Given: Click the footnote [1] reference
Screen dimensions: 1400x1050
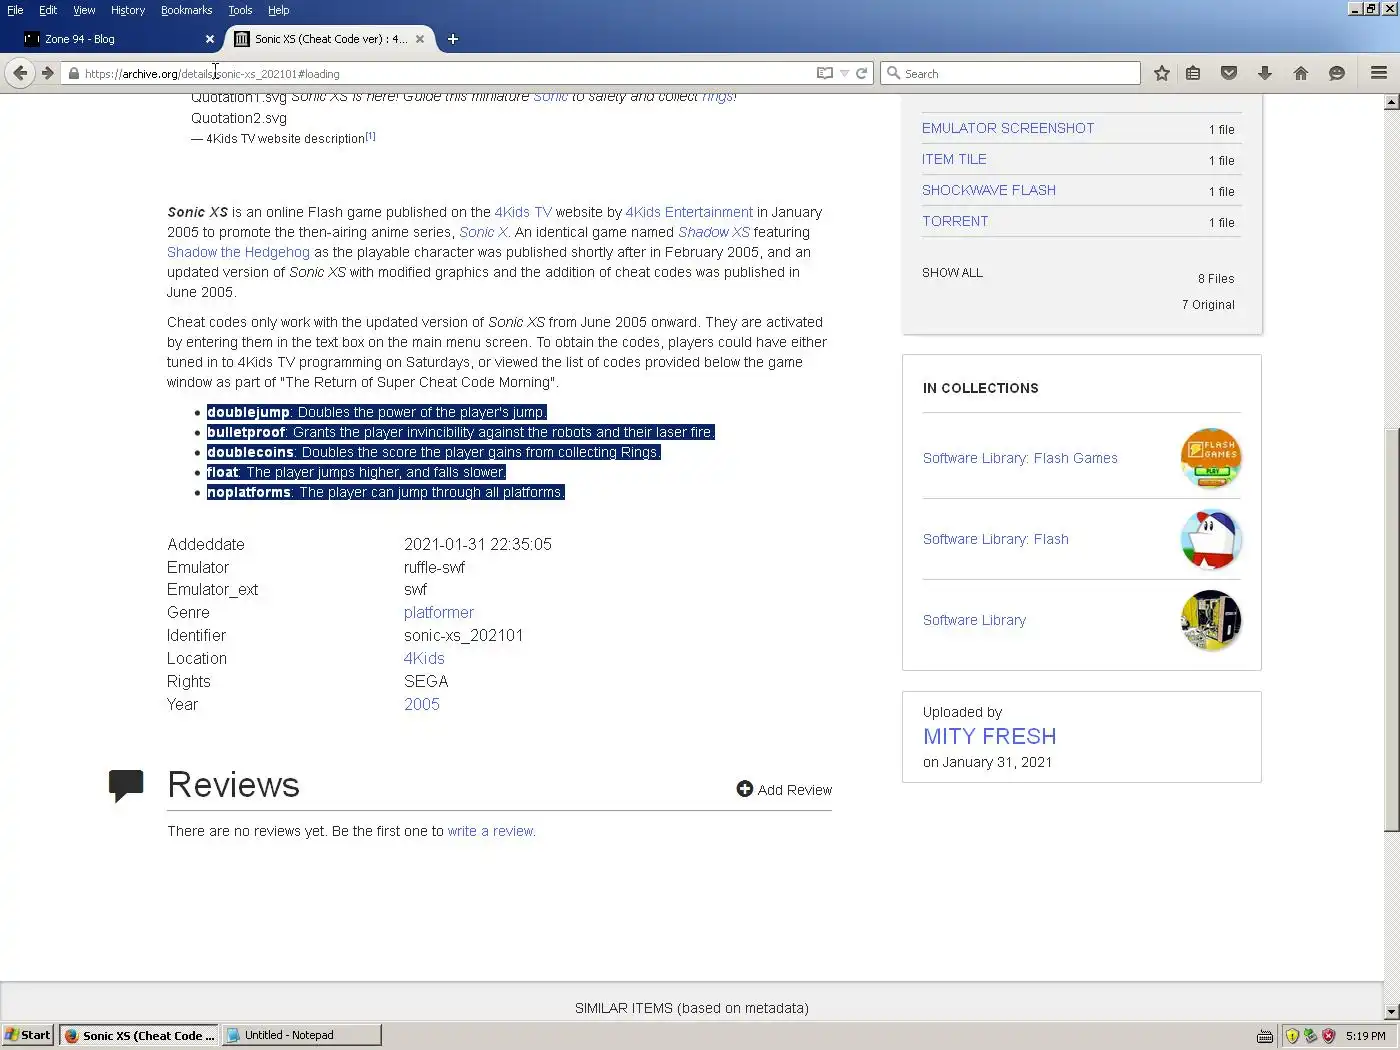Looking at the screenshot, I should click(370, 136).
